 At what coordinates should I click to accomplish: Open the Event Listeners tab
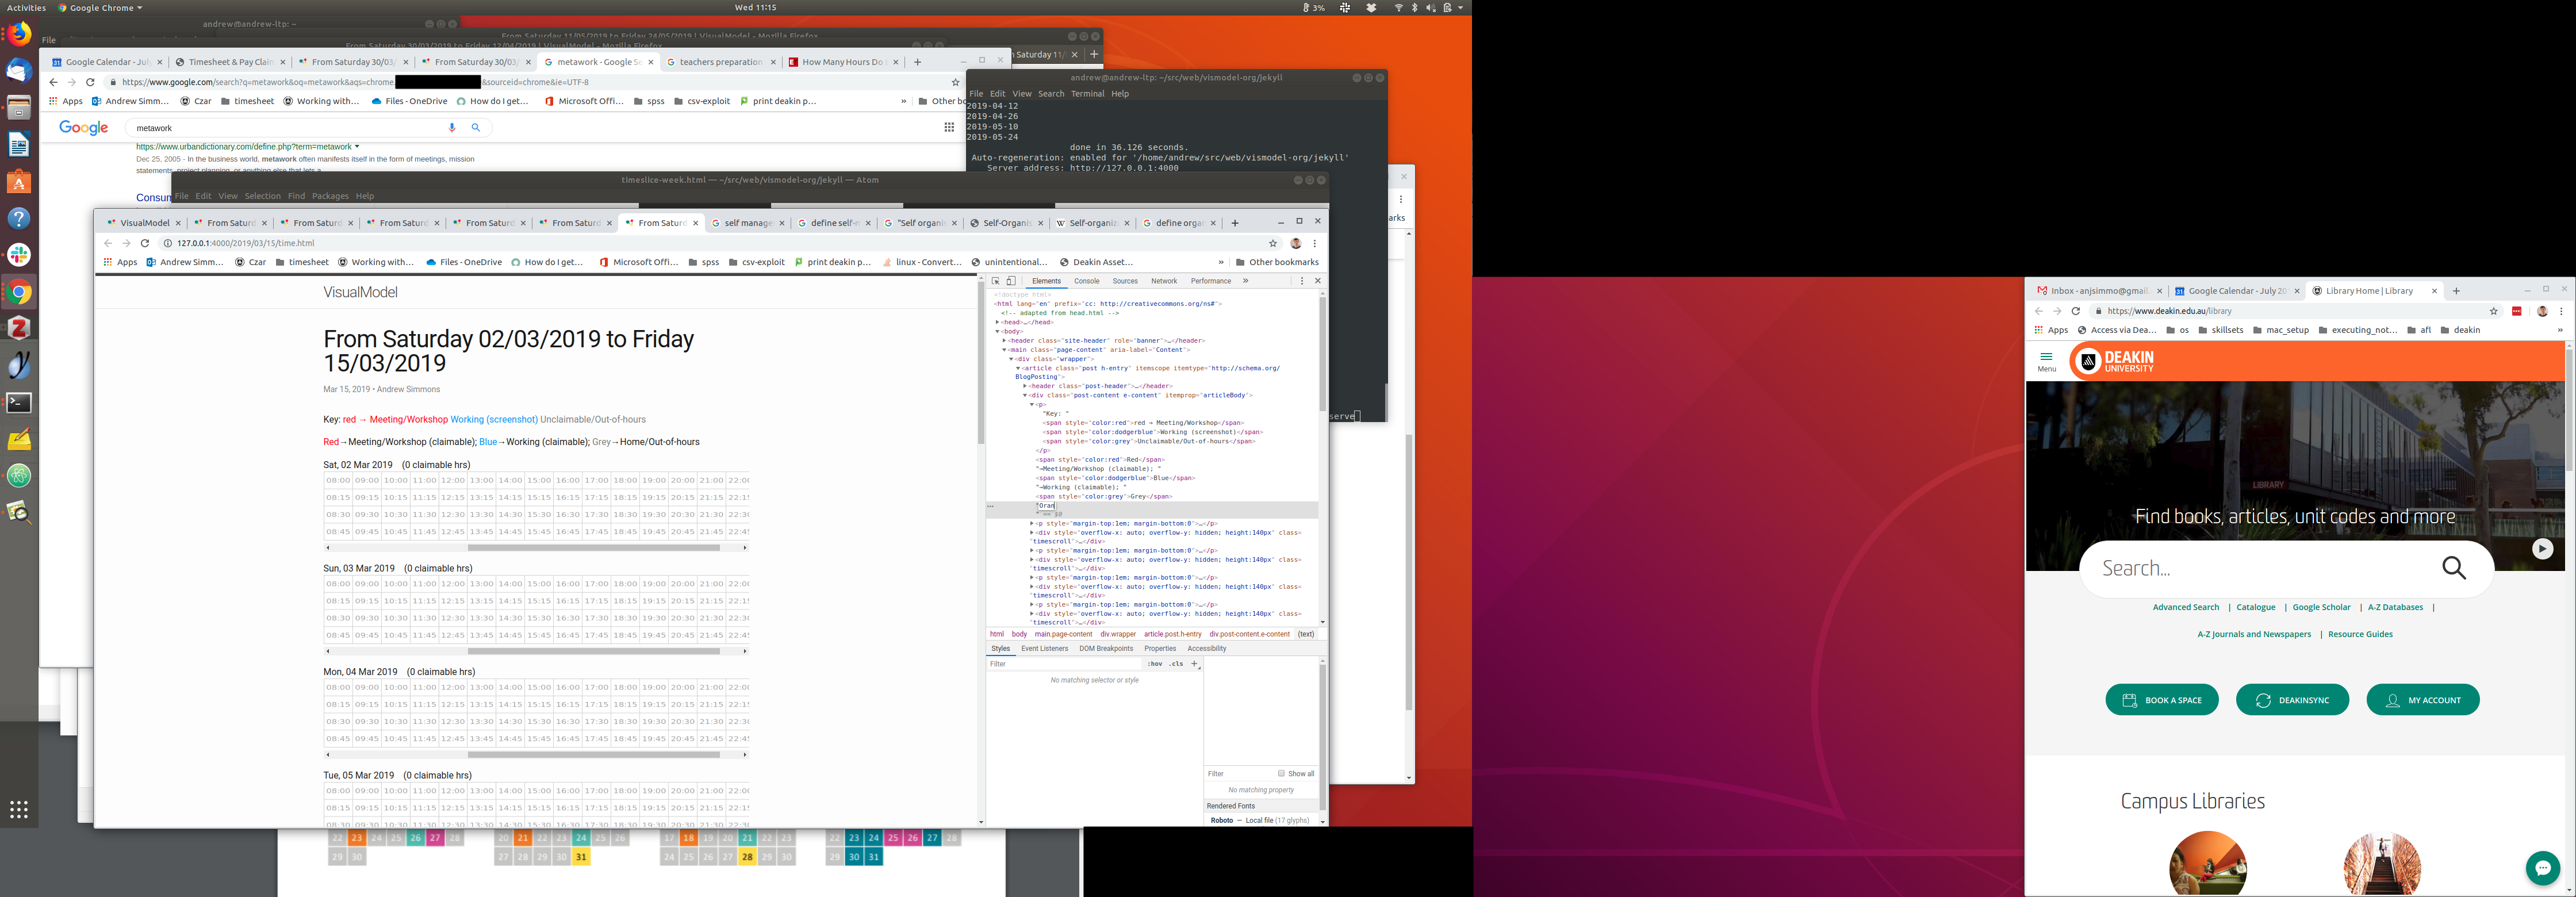tap(1044, 648)
